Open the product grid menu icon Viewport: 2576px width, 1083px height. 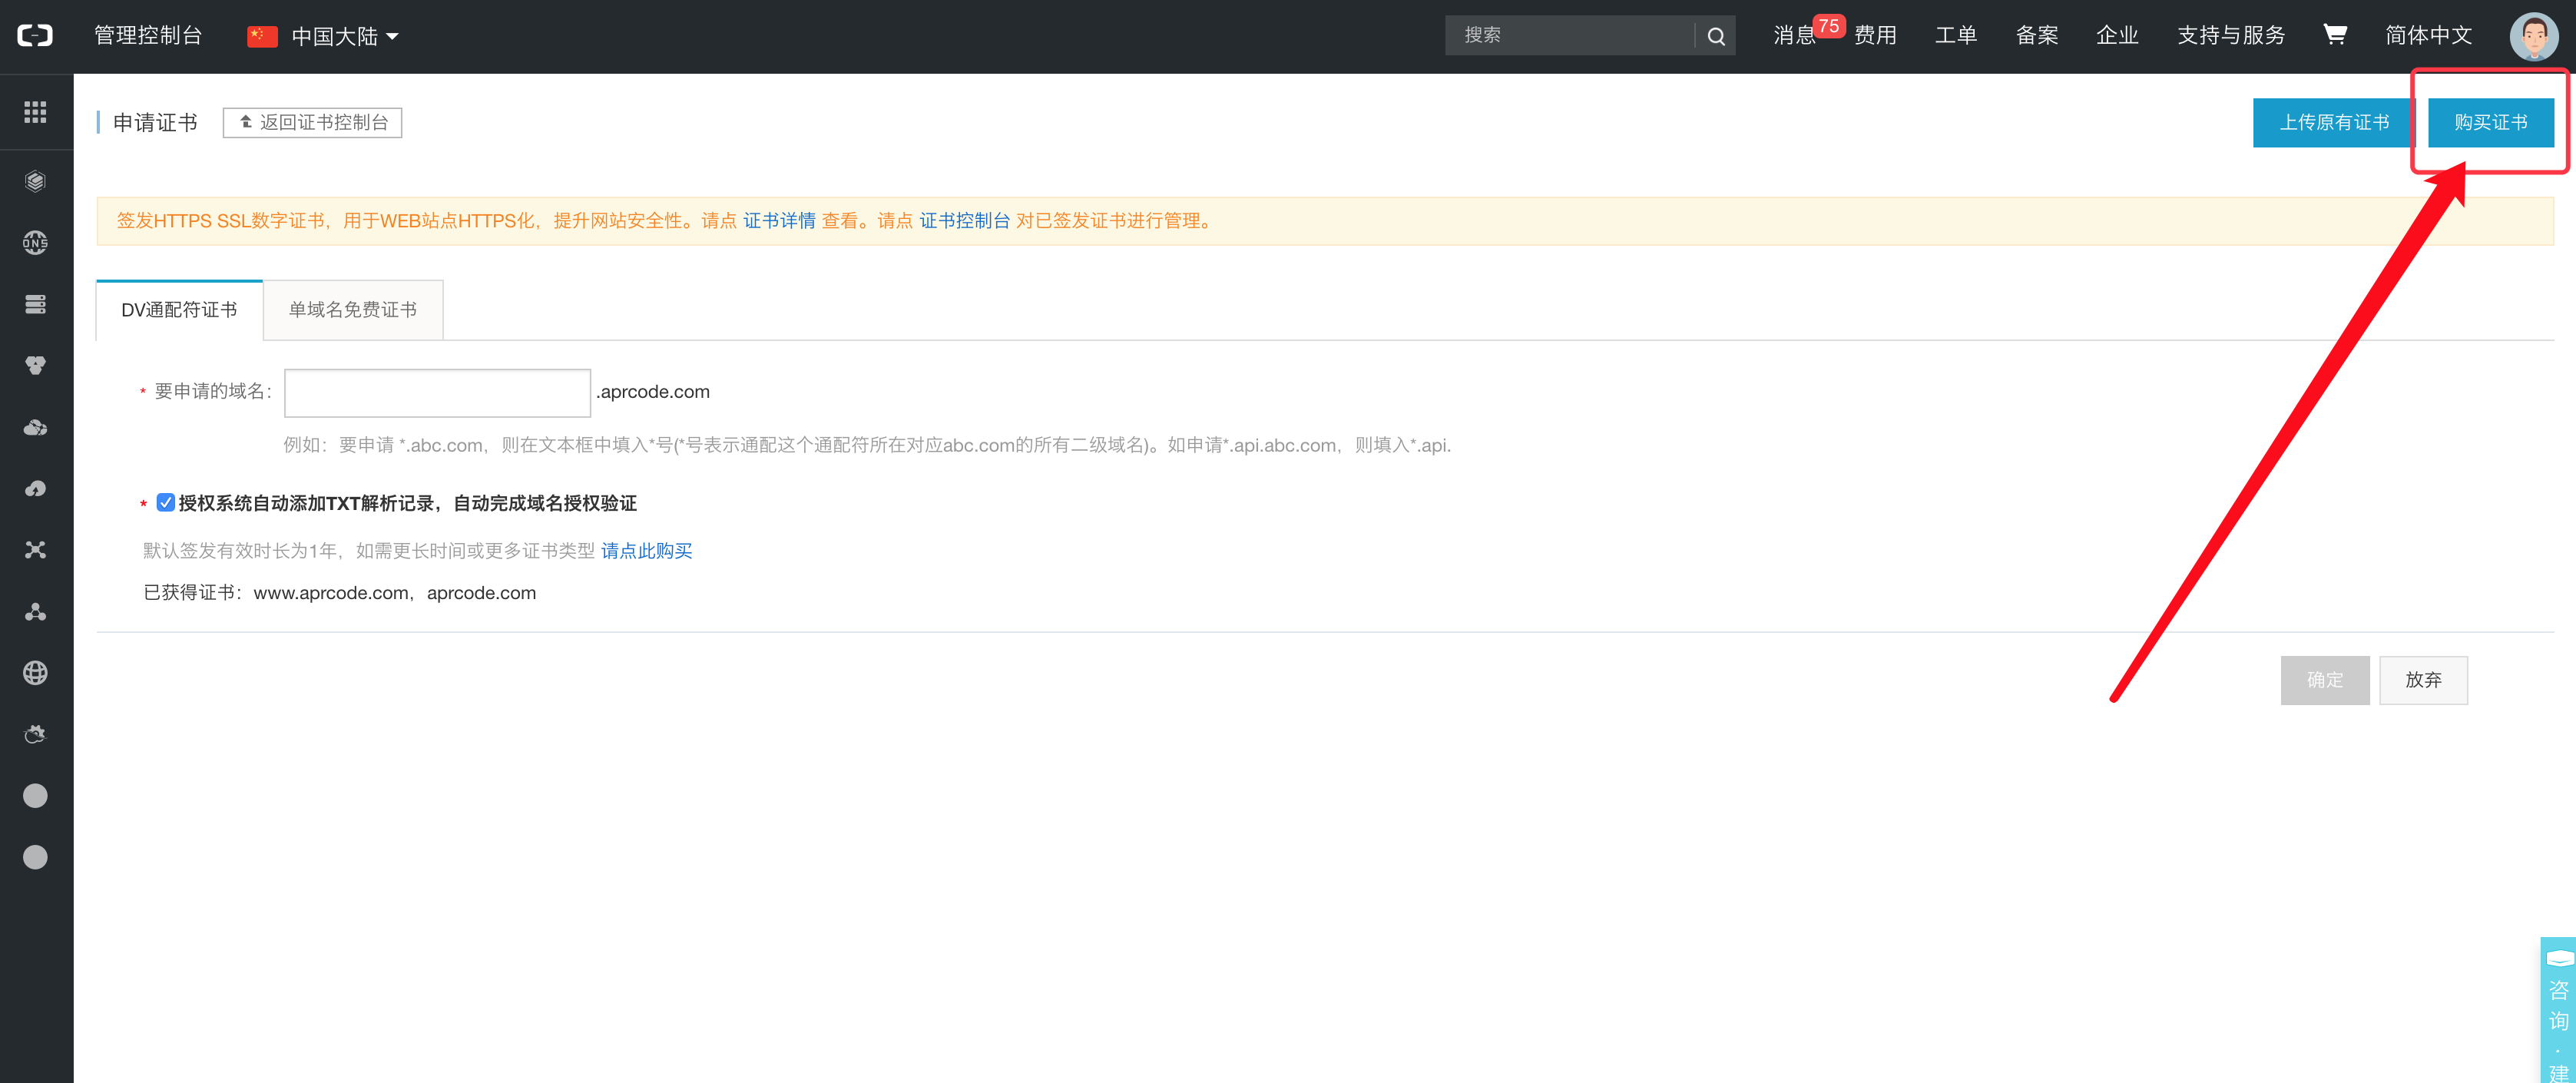[35, 112]
